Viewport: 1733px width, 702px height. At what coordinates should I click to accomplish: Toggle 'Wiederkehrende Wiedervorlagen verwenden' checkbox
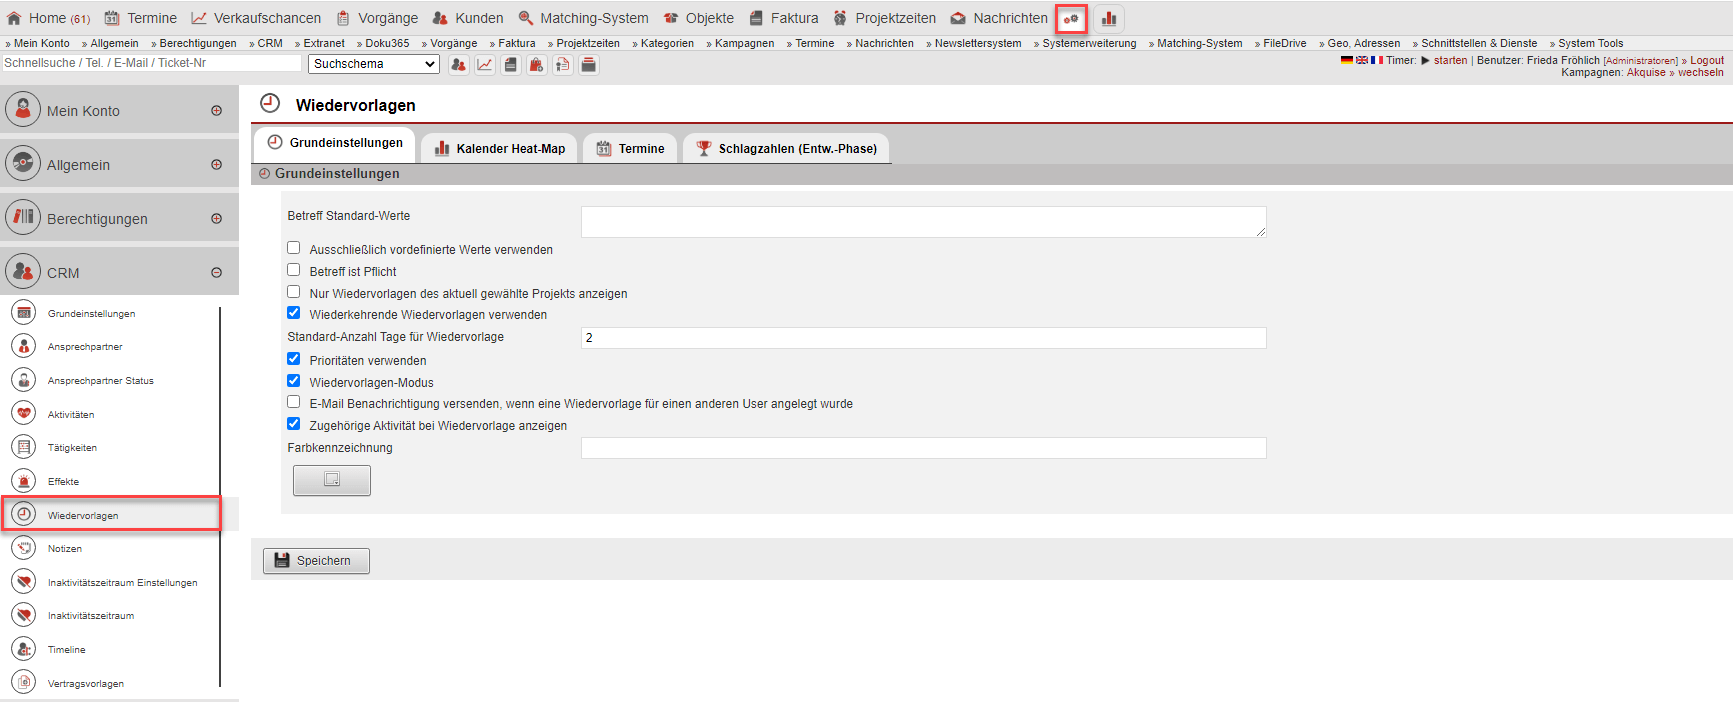pyautogui.click(x=294, y=313)
